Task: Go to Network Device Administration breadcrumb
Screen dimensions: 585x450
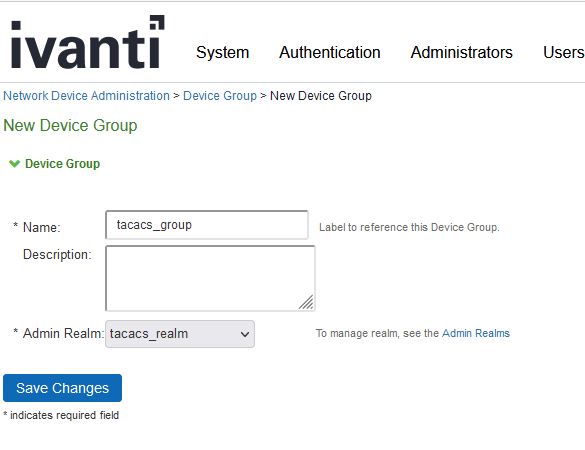Action: 86,96
